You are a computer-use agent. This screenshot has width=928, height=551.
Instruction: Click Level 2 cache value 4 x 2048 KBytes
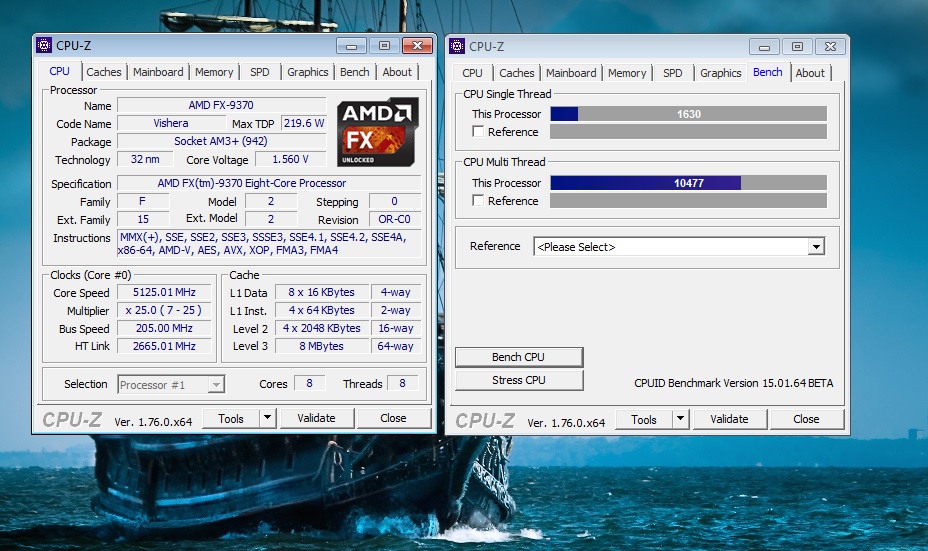coord(321,328)
